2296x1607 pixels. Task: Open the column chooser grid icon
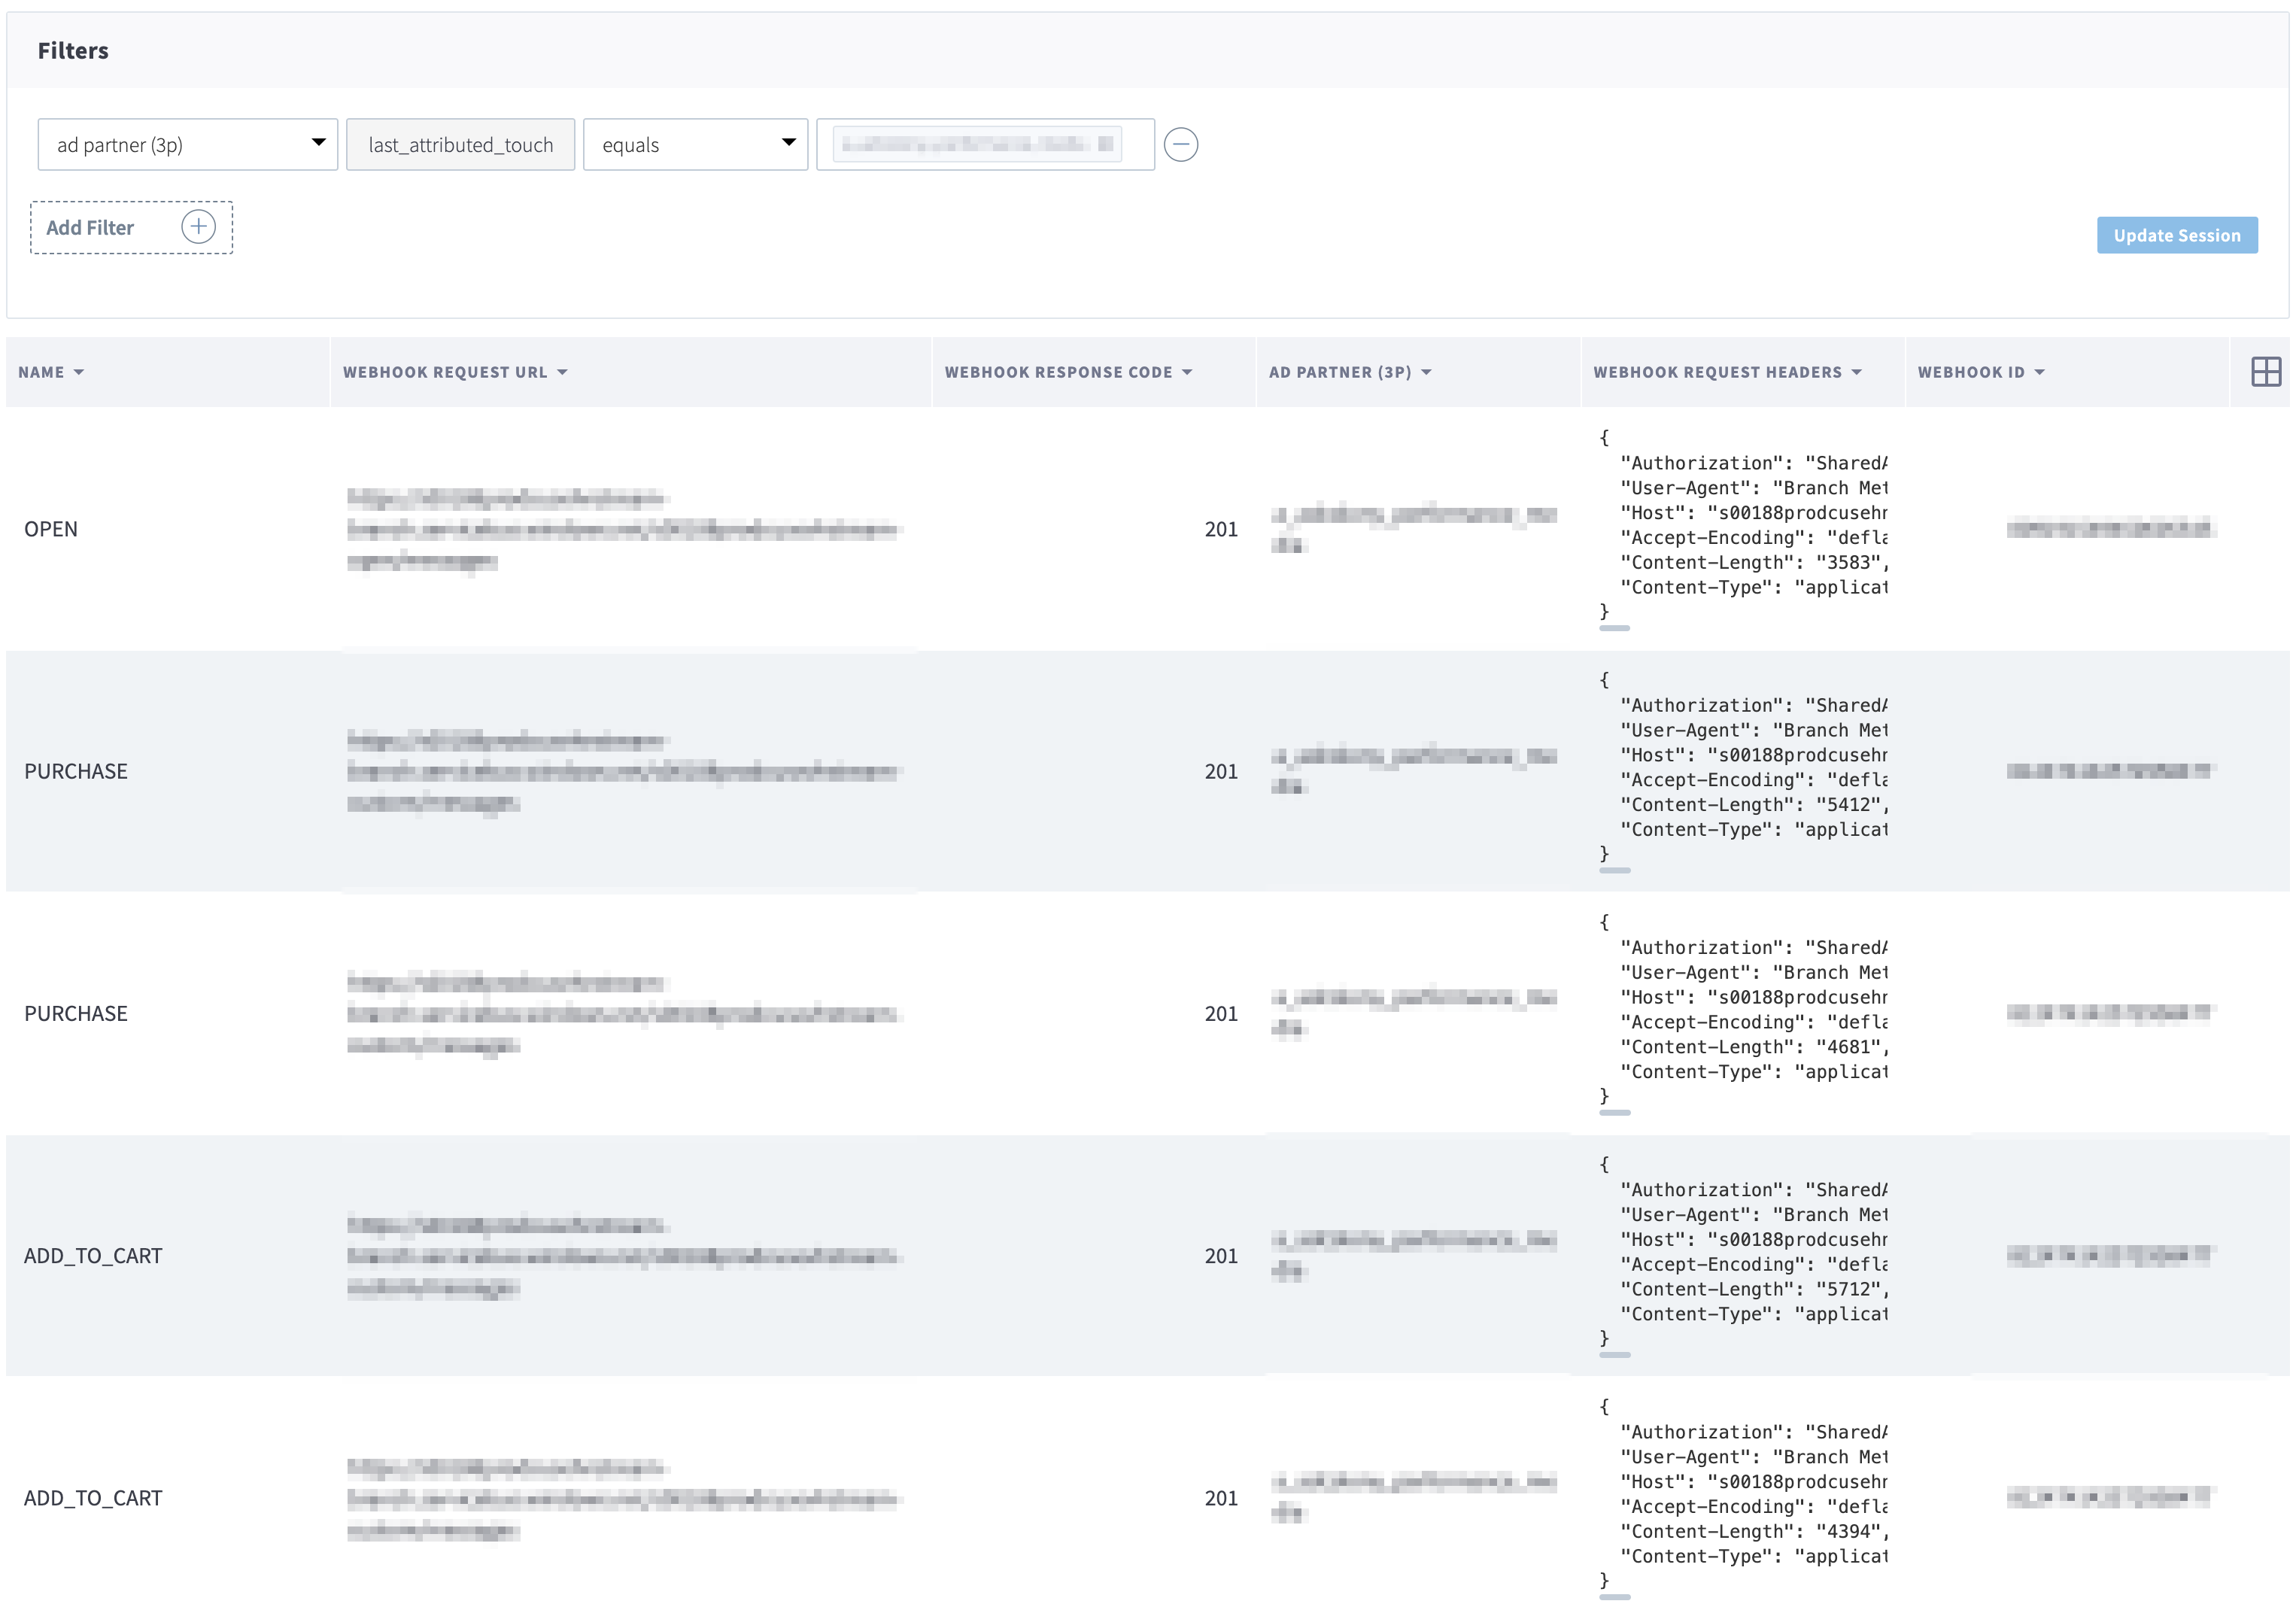pyautogui.click(x=2265, y=372)
